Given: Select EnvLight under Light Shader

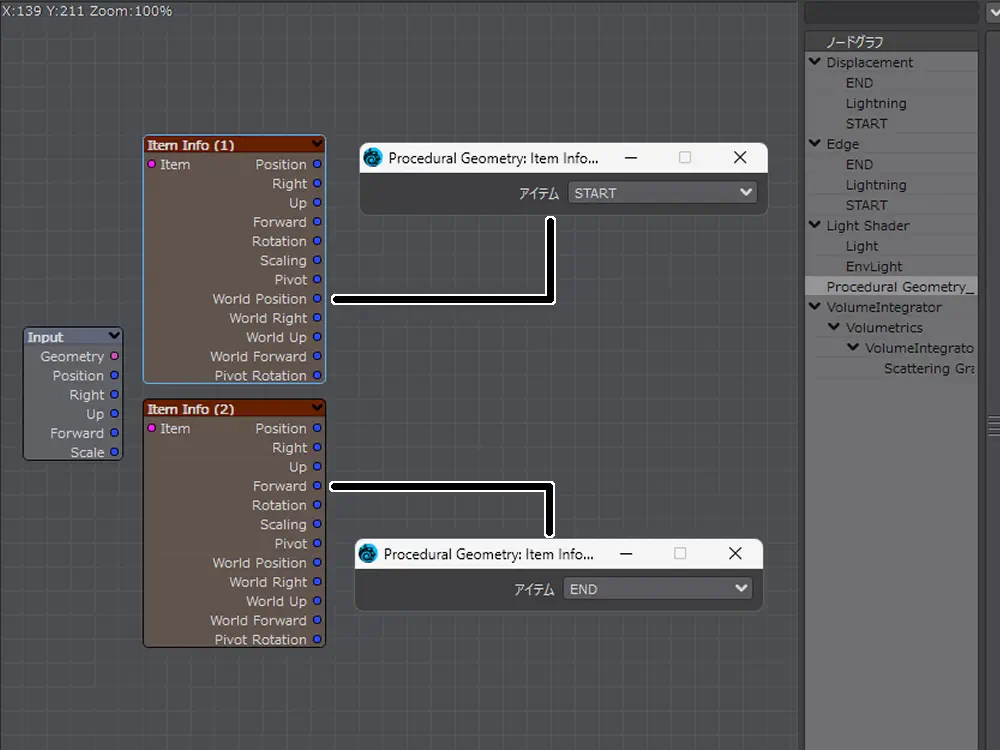Looking at the screenshot, I should [x=873, y=267].
